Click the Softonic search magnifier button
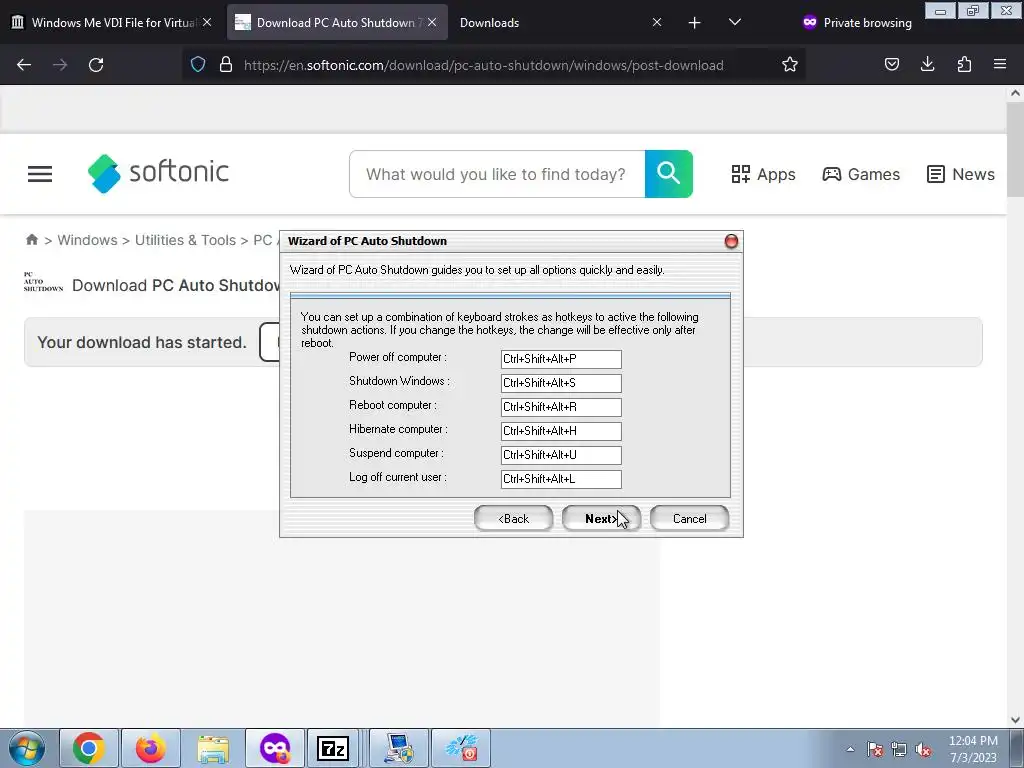 click(669, 174)
